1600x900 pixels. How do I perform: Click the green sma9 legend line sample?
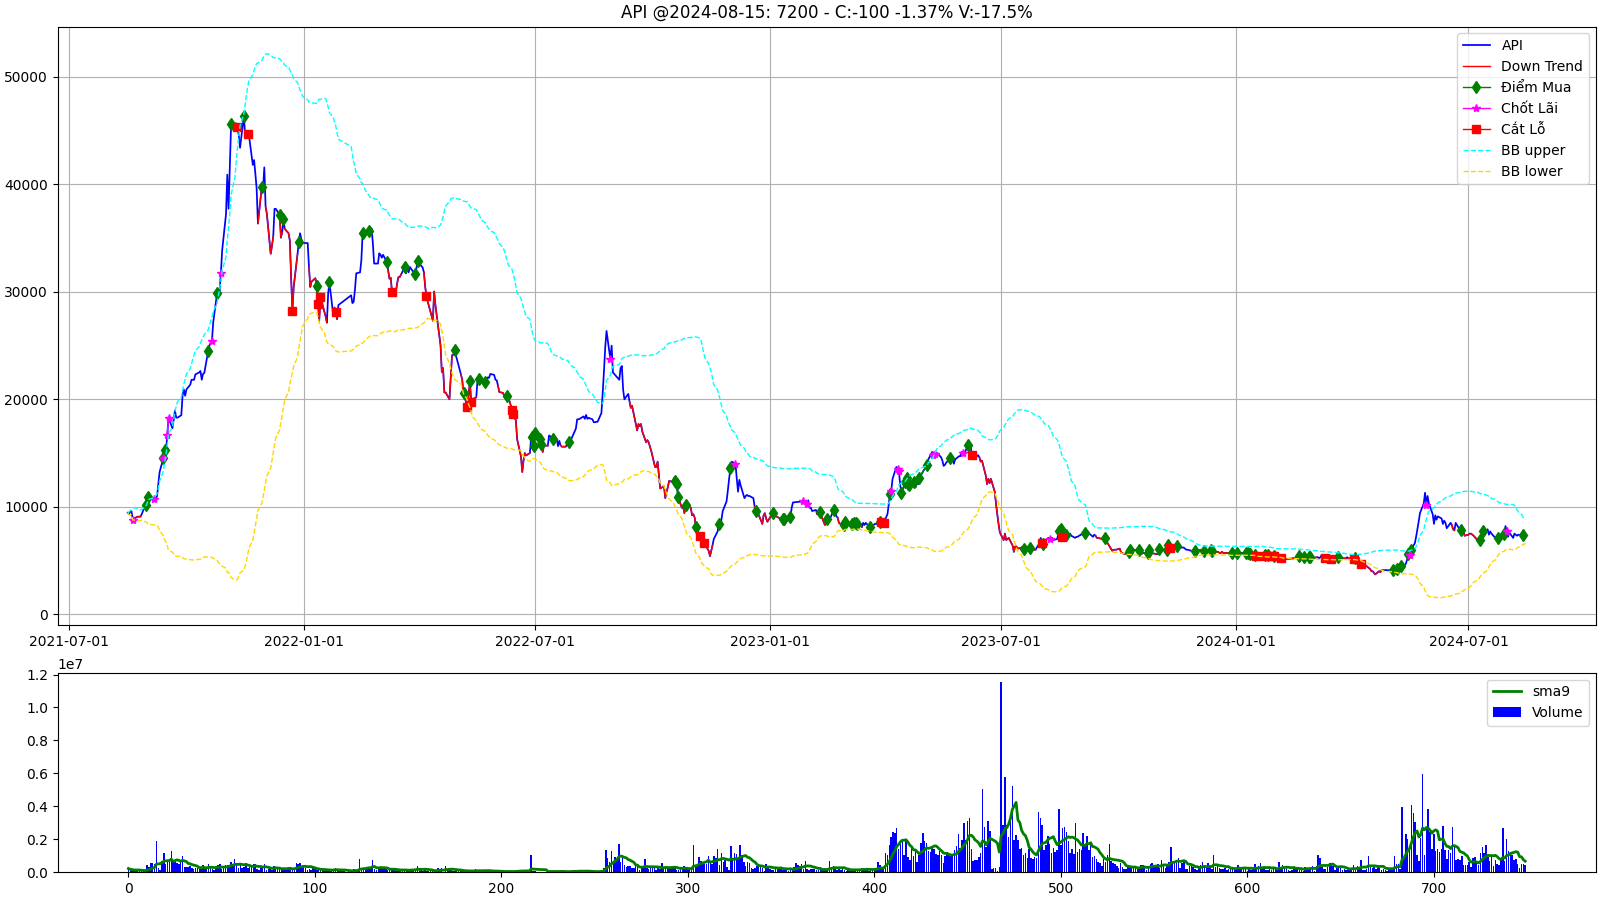pyautogui.click(x=1506, y=691)
